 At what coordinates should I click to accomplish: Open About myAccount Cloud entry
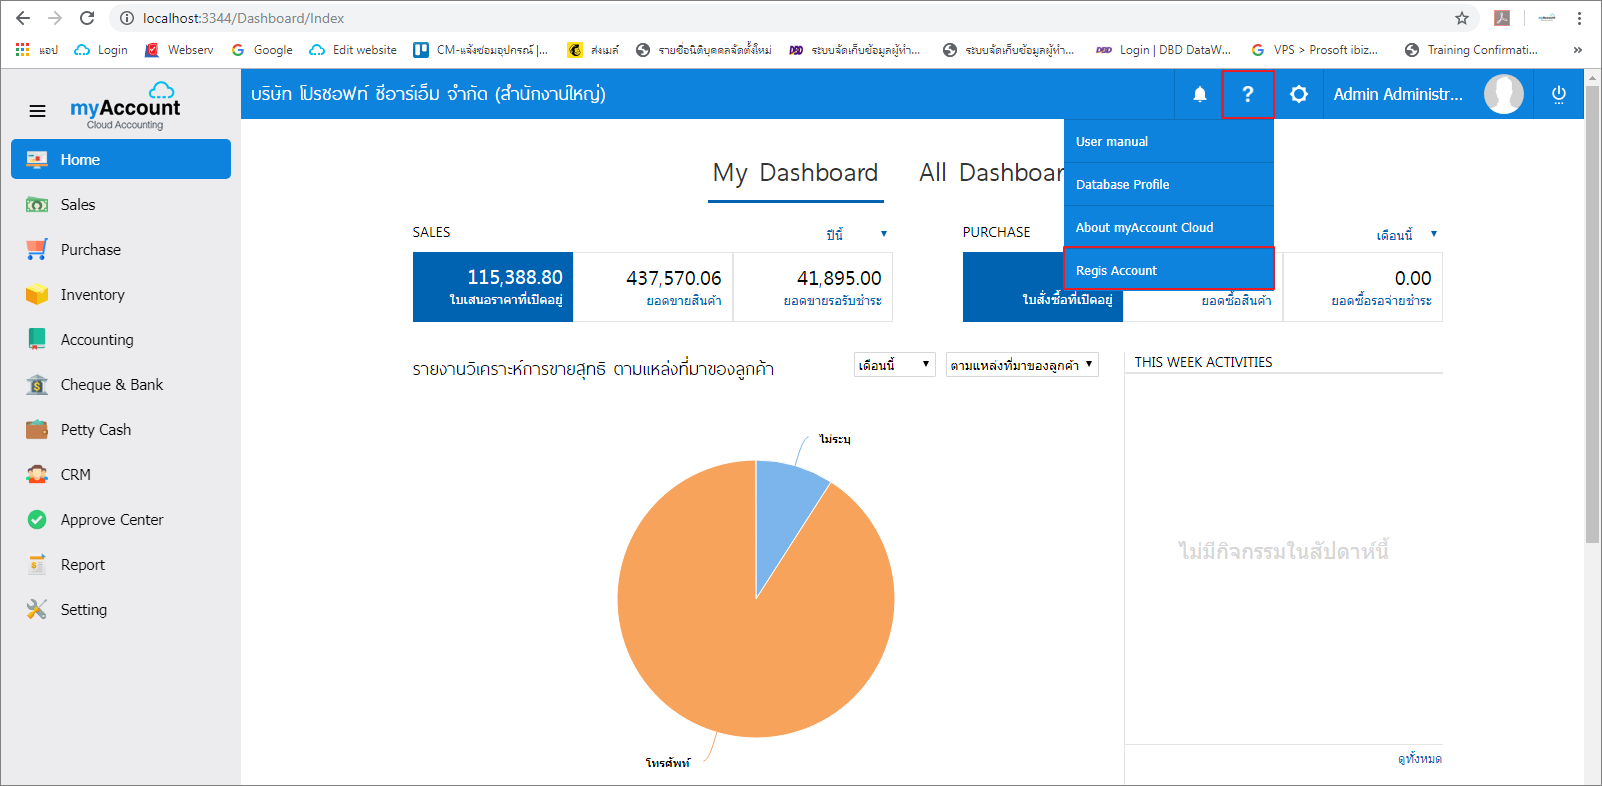[1169, 228]
